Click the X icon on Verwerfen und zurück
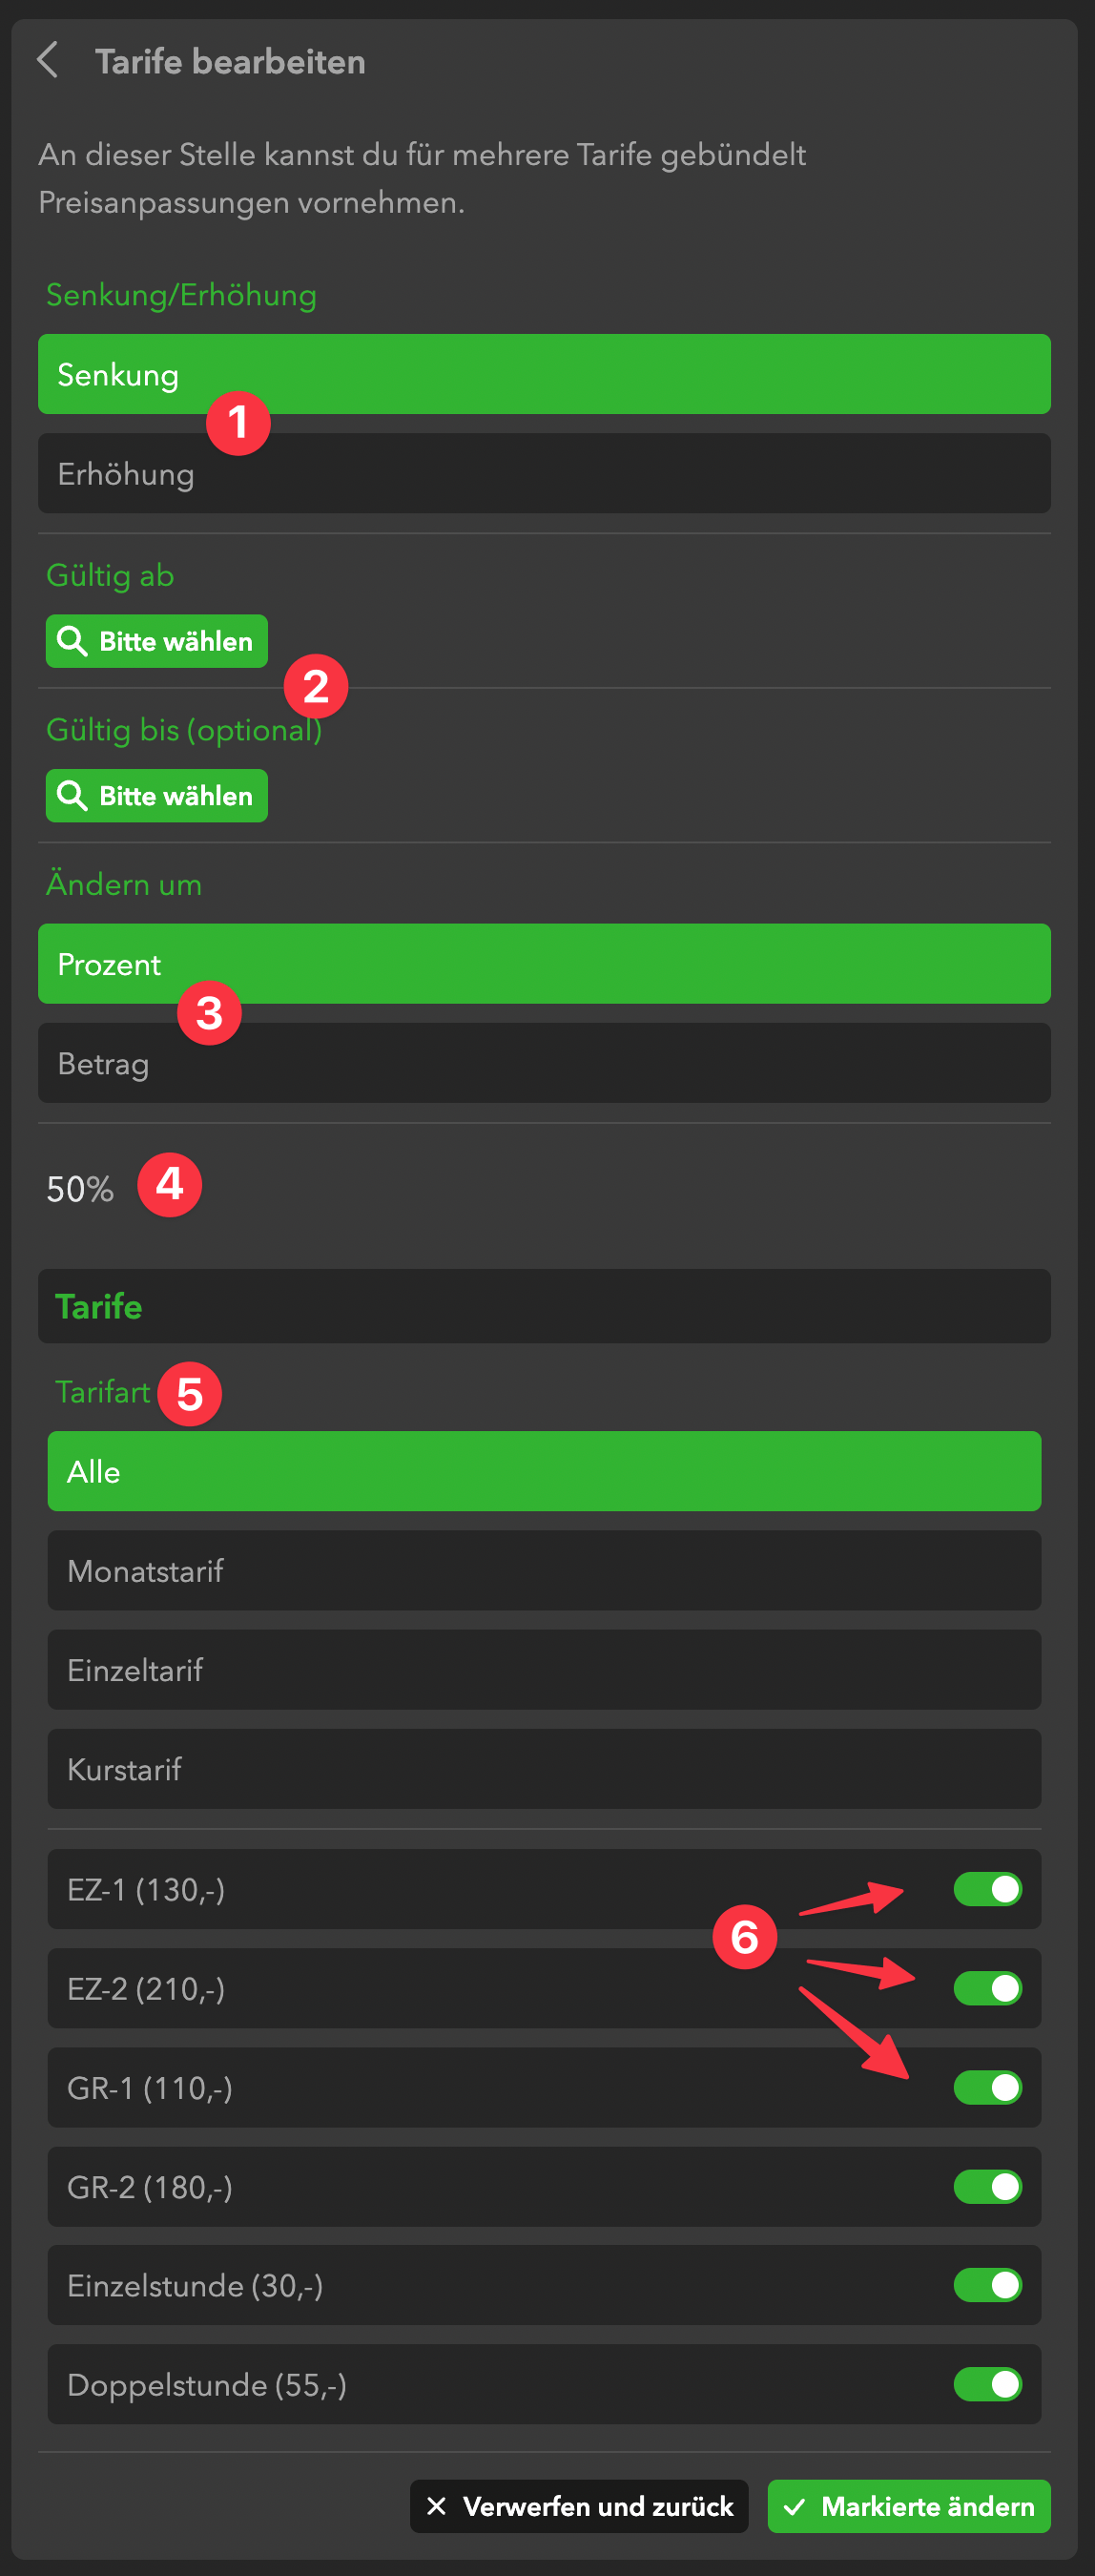This screenshot has height=2576, width=1095. [x=436, y=2506]
